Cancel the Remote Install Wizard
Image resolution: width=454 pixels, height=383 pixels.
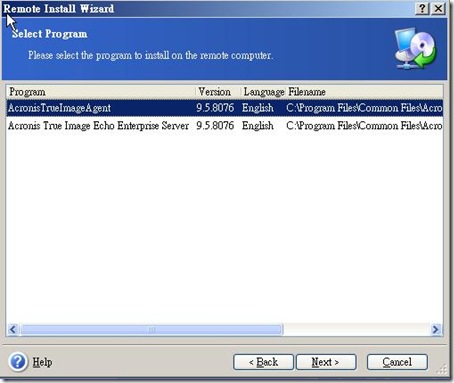click(x=397, y=362)
